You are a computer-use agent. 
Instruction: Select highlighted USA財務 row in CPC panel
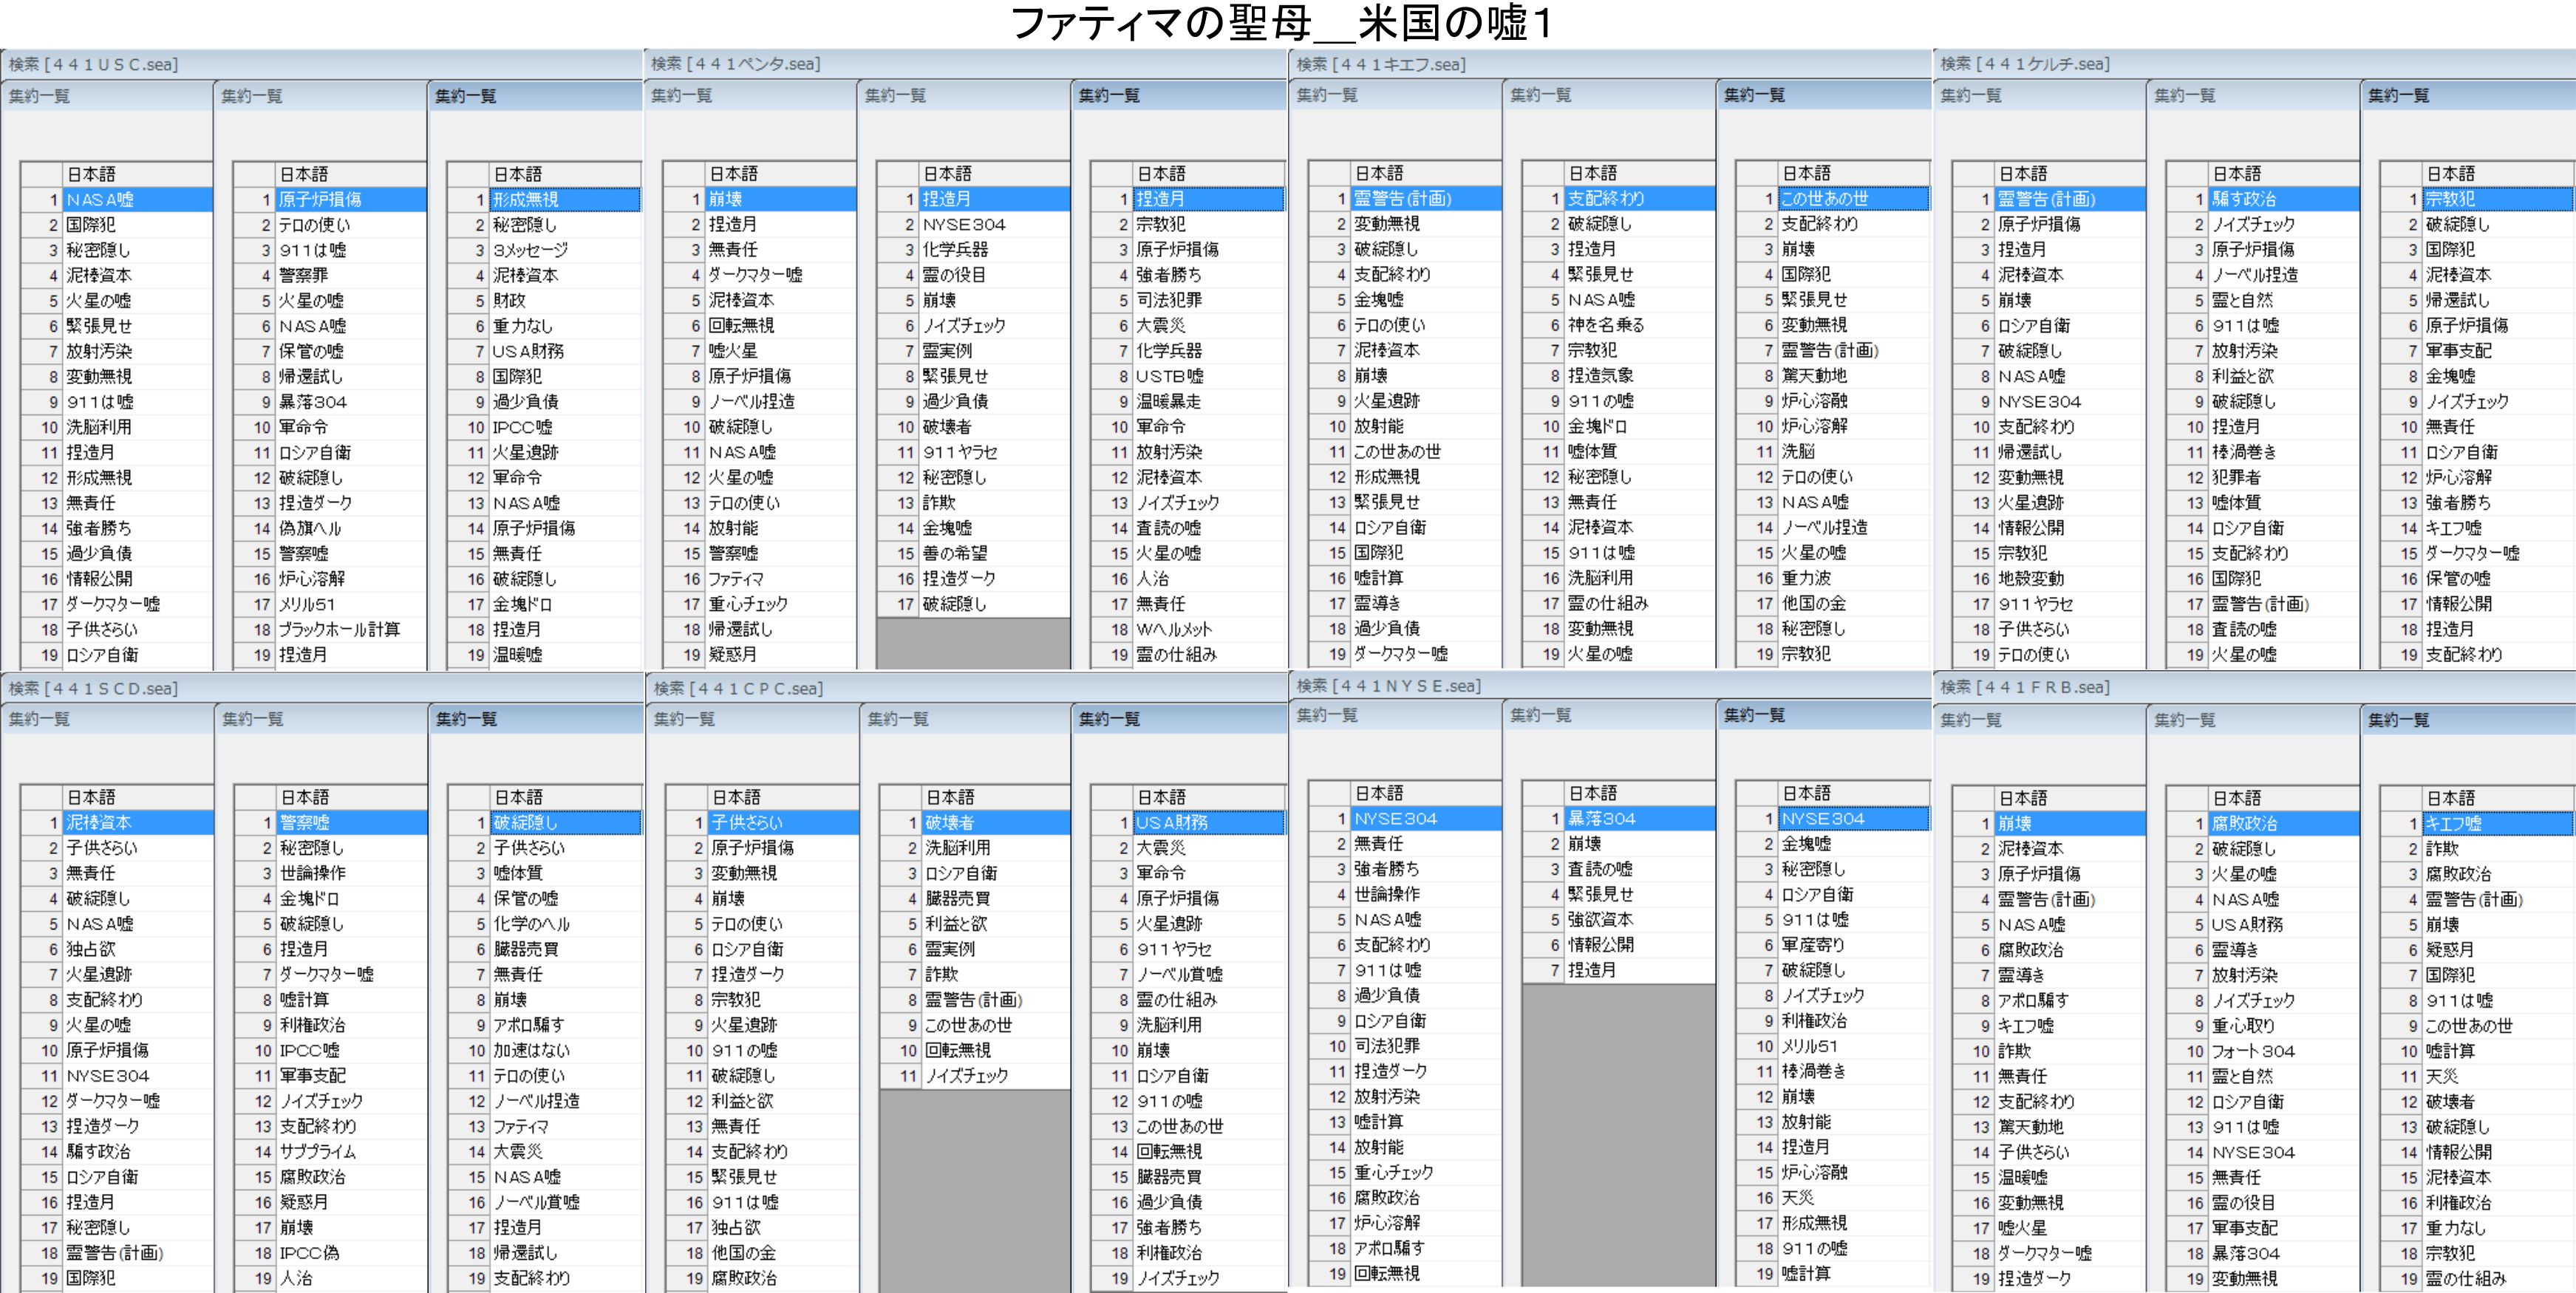1171,822
